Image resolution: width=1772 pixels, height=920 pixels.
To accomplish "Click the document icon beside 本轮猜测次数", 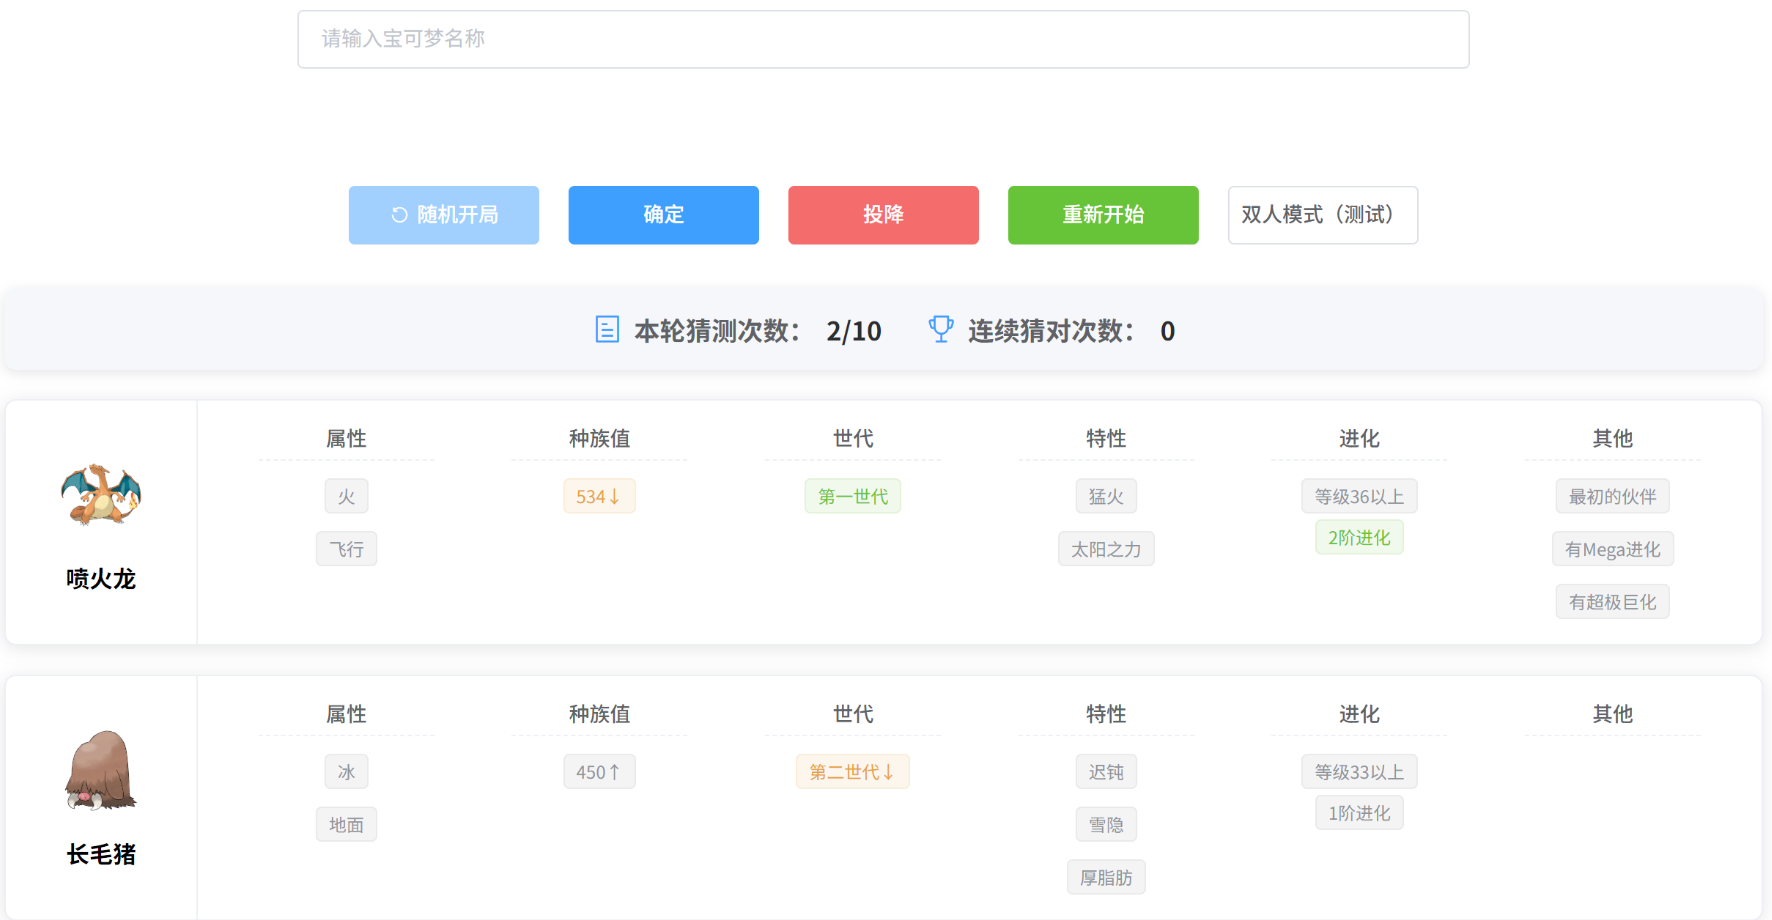I will (607, 329).
